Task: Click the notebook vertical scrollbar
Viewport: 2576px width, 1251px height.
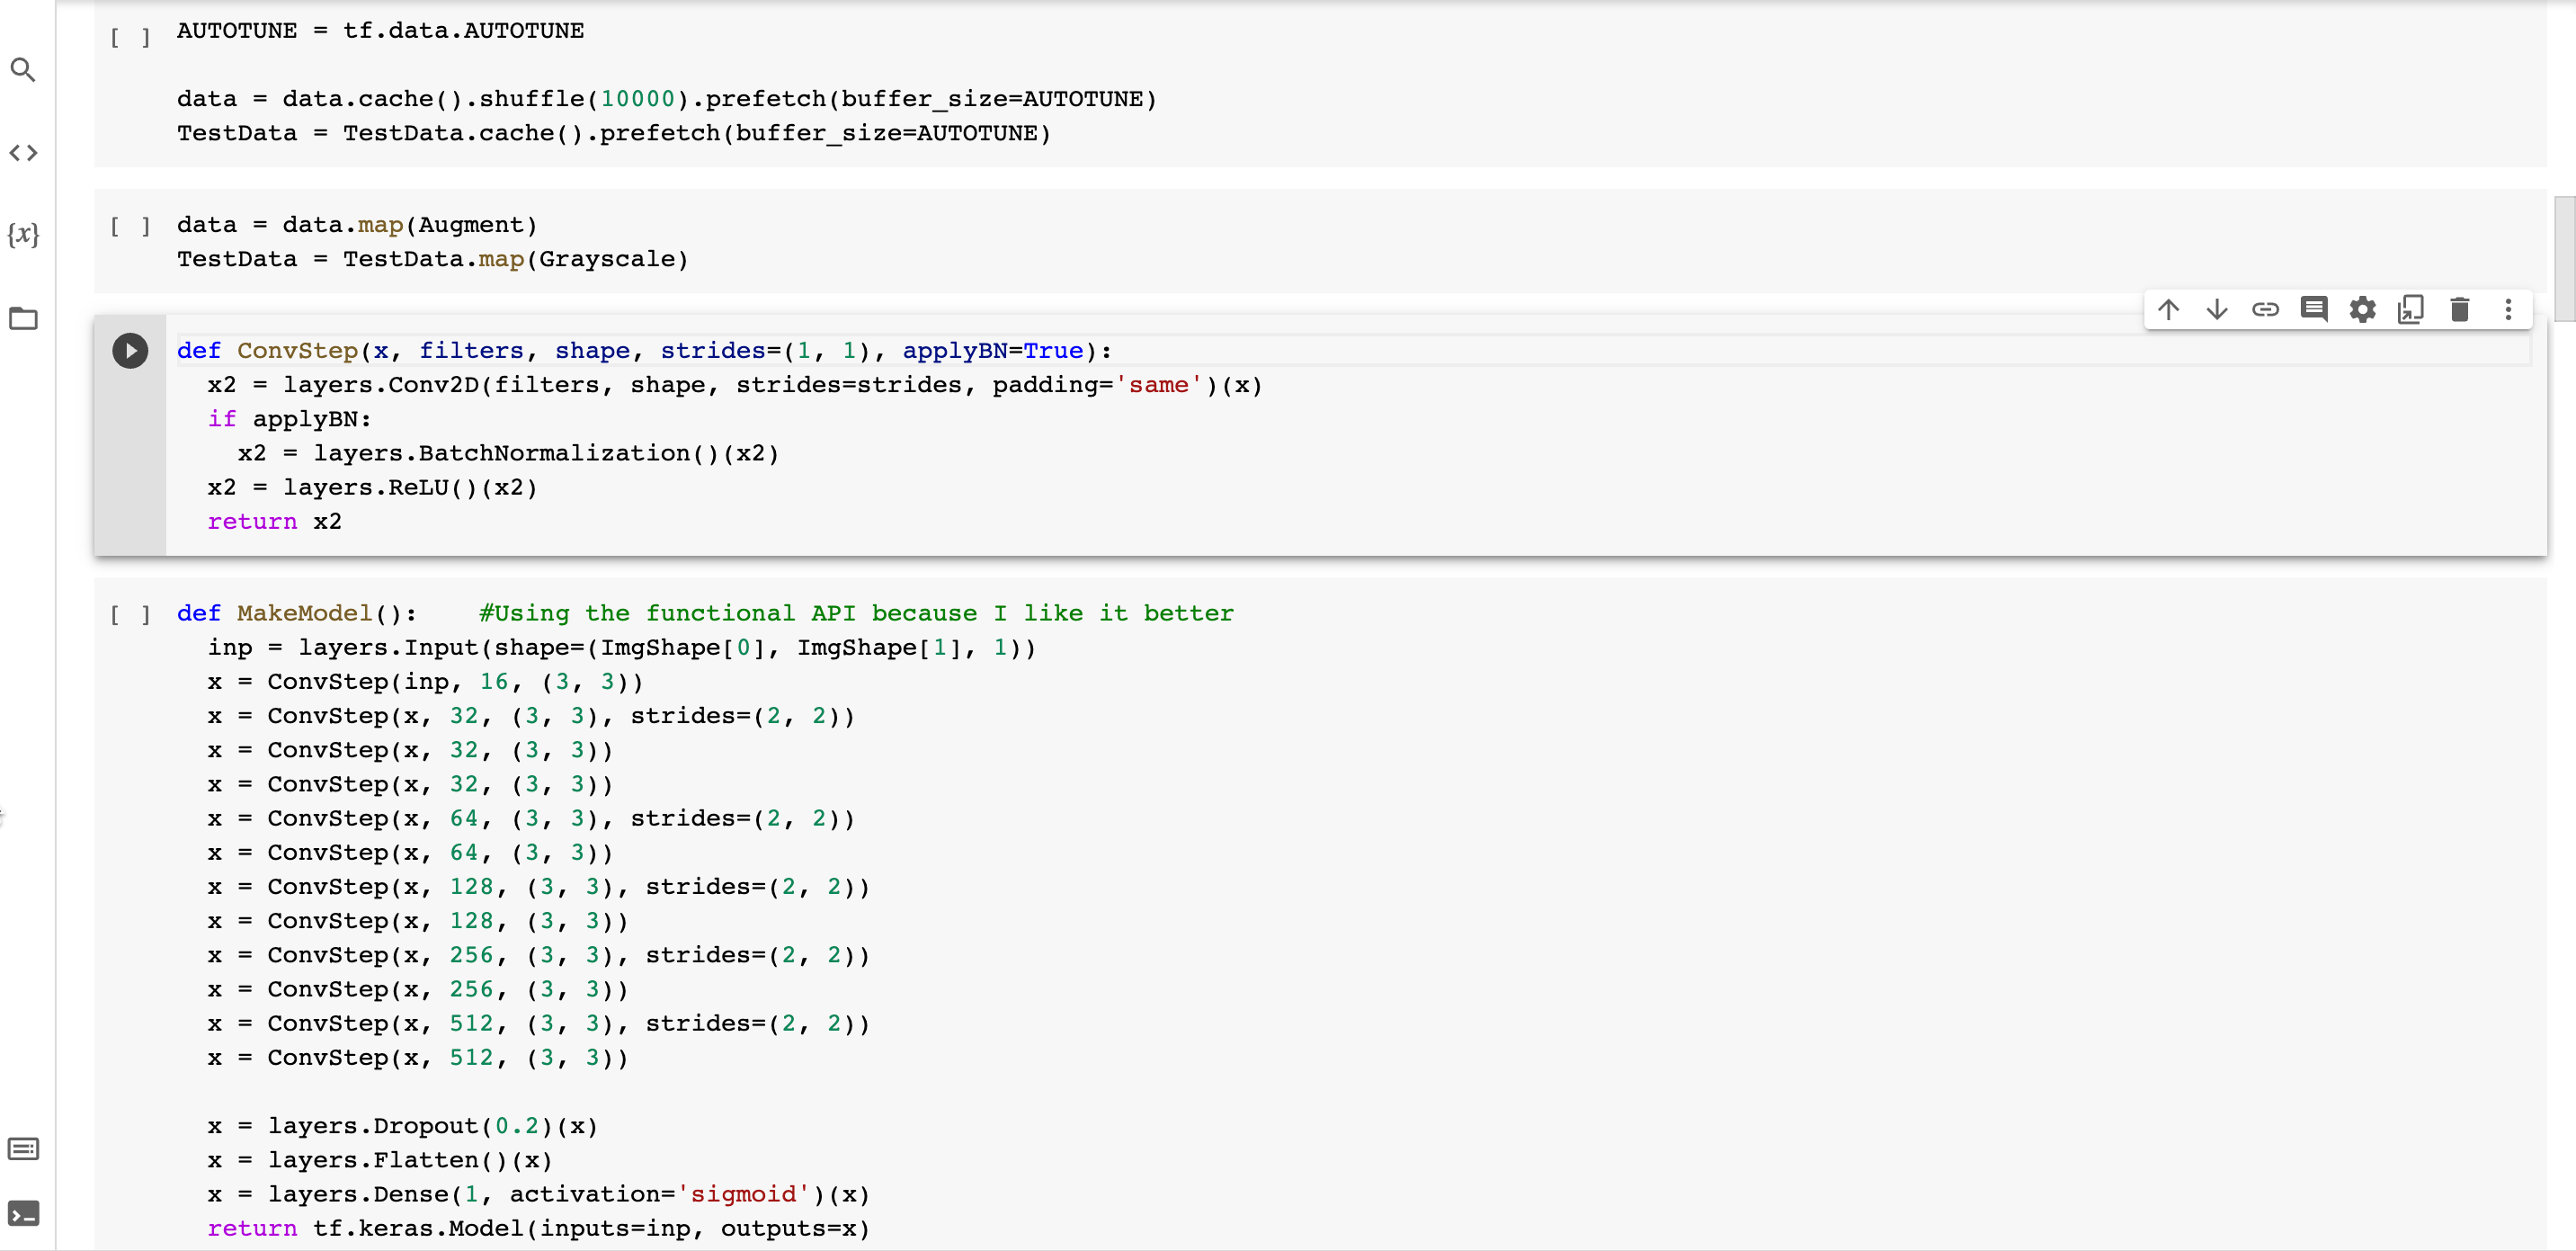Action: click(2564, 258)
